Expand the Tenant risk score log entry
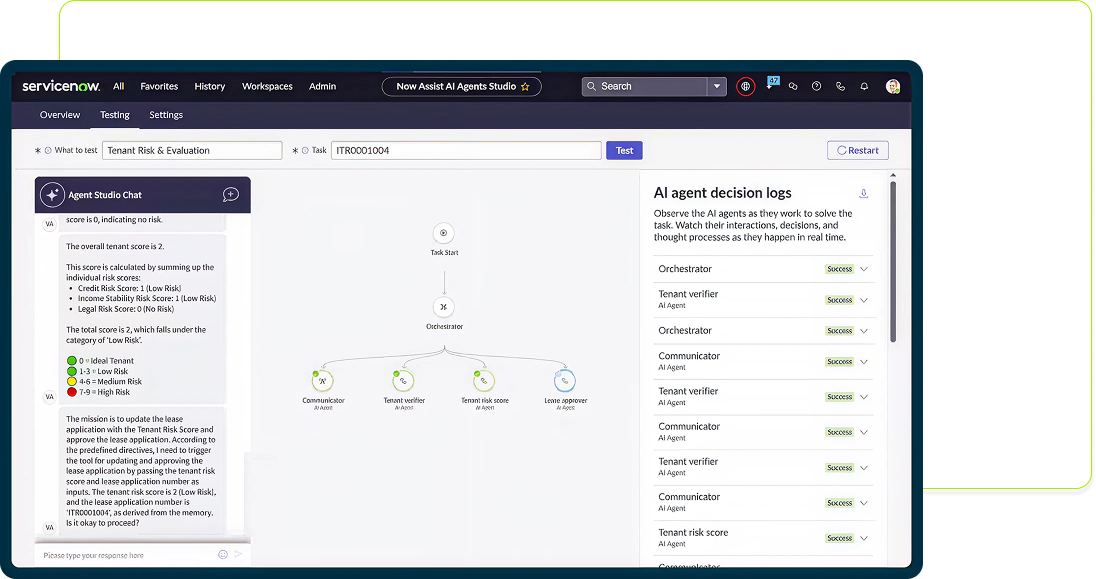1096x579 pixels. [x=864, y=538]
